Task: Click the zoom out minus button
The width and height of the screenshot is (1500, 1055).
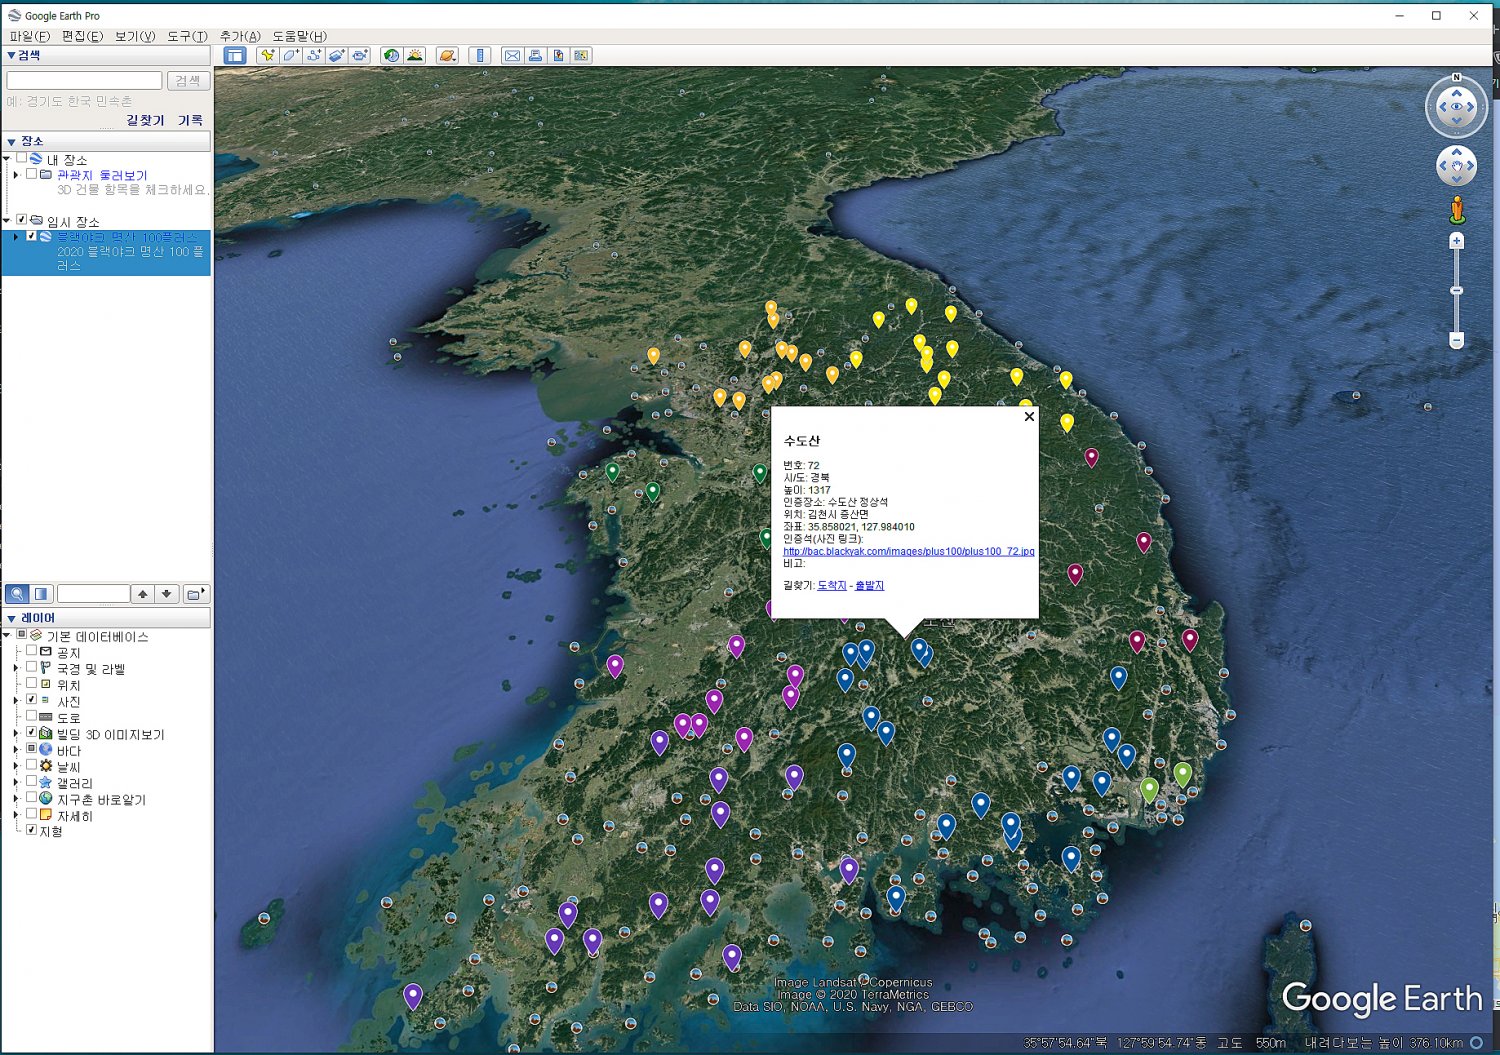Action: (1457, 341)
